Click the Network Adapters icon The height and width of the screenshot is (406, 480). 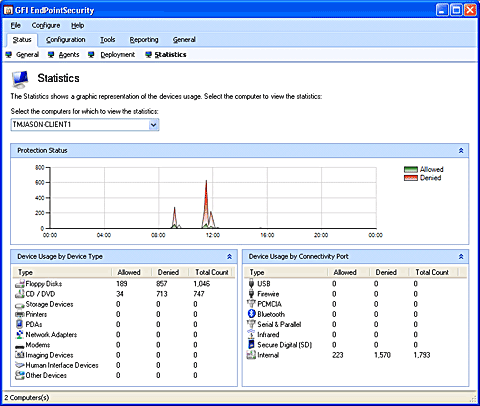pyautogui.click(x=20, y=335)
